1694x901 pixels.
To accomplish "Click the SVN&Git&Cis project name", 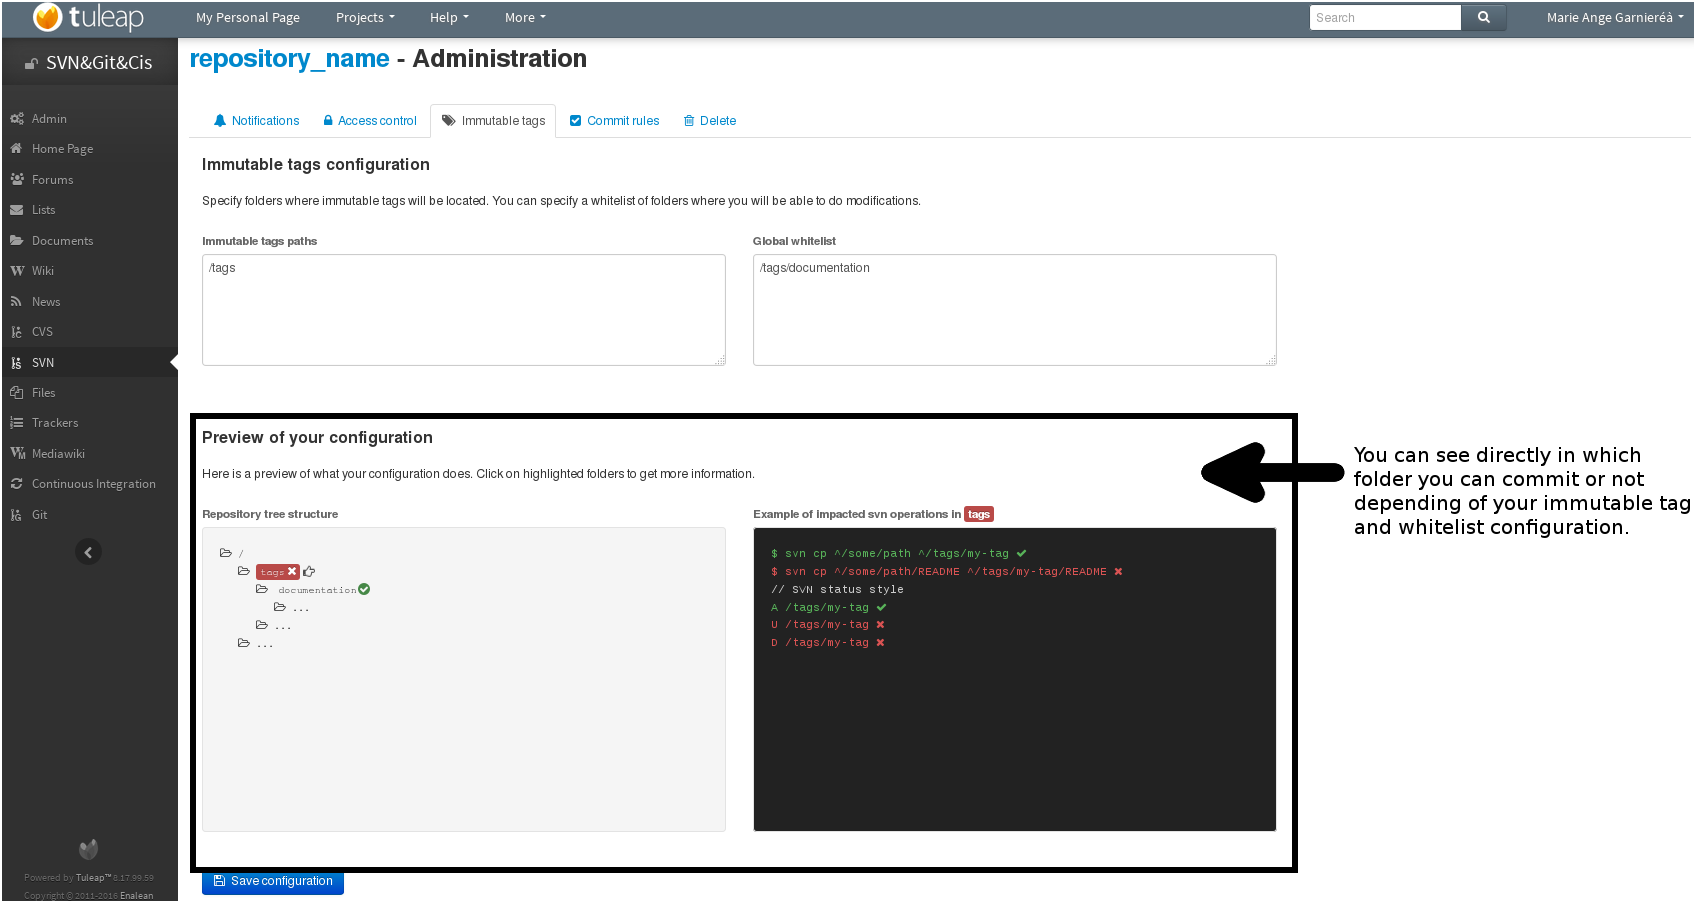I will 99,63.
